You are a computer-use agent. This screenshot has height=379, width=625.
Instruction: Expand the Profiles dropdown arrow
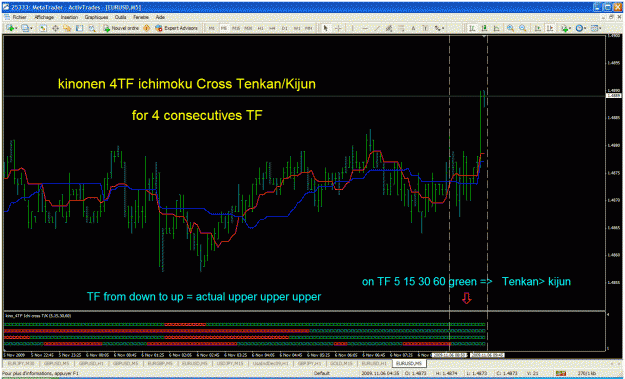click(31, 28)
